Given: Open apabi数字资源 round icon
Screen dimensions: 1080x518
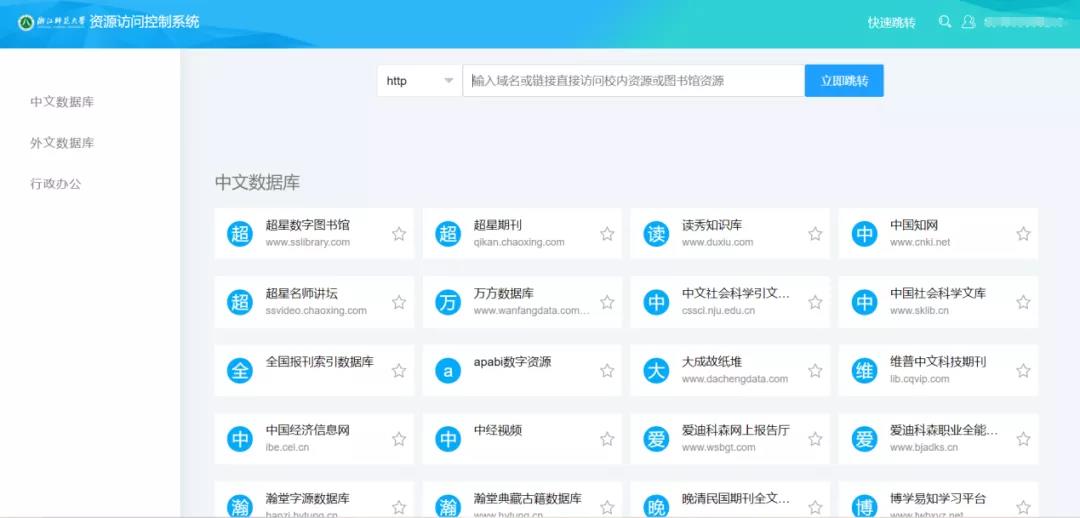Looking at the screenshot, I should [448, 371].
